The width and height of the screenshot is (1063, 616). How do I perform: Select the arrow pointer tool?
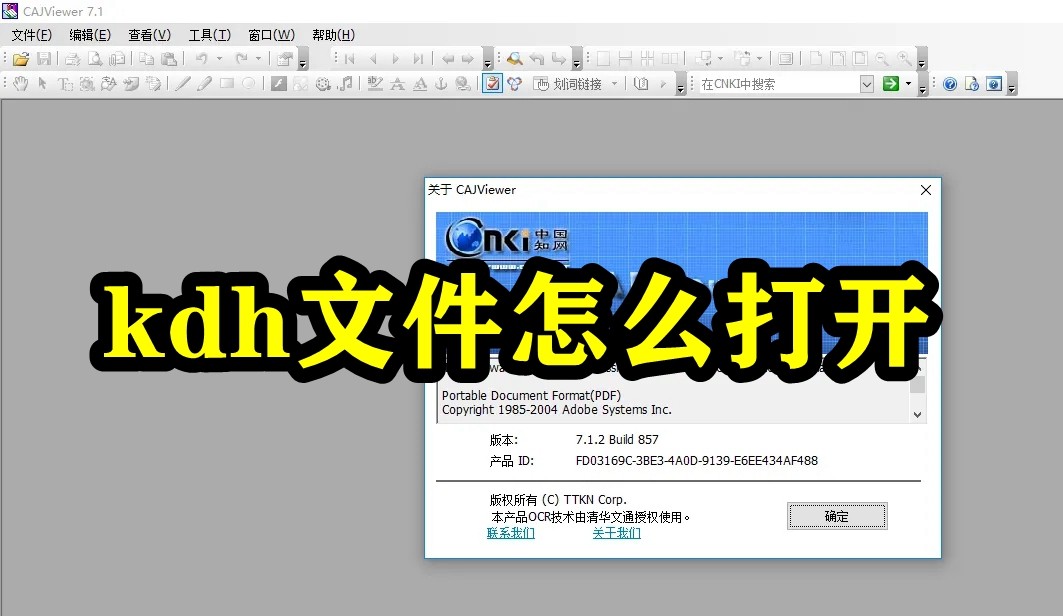43,83
